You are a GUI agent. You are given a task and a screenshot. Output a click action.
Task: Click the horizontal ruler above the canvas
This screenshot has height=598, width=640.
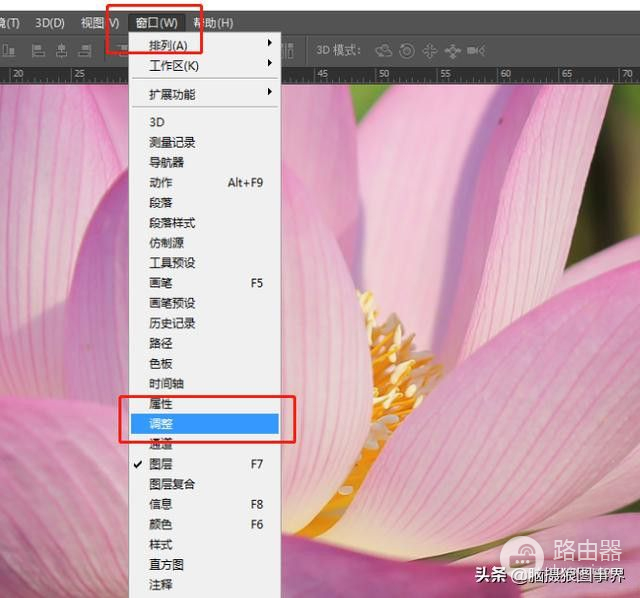pos(450,74)
